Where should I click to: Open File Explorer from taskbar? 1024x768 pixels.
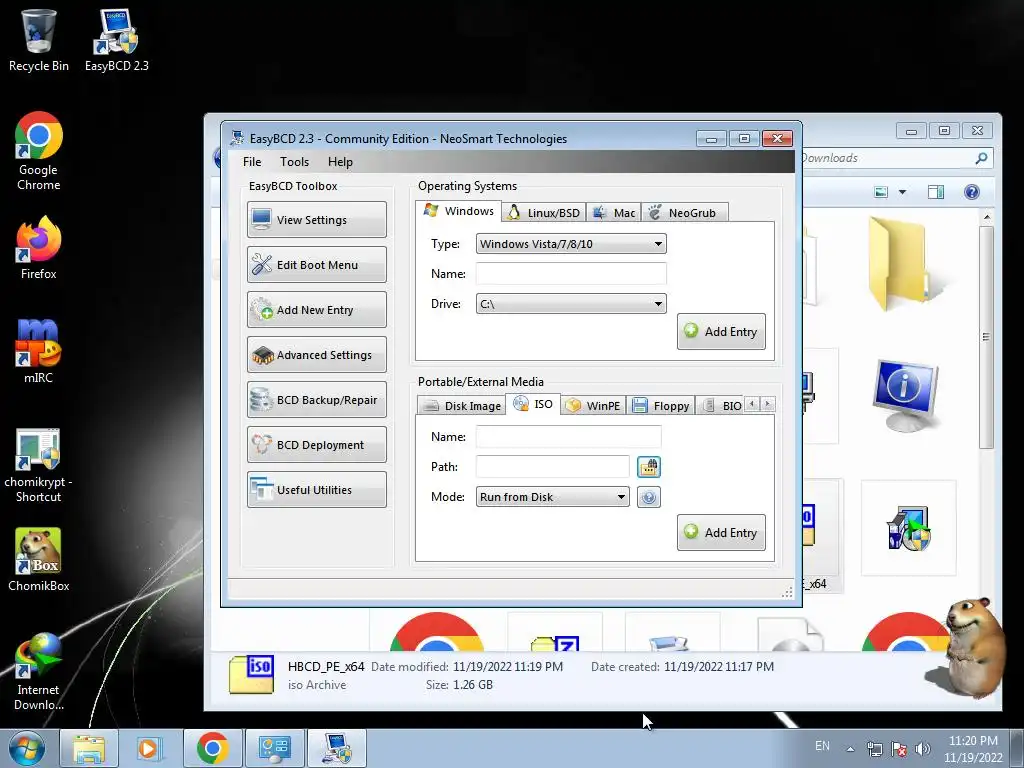click(x=89, y=748)
